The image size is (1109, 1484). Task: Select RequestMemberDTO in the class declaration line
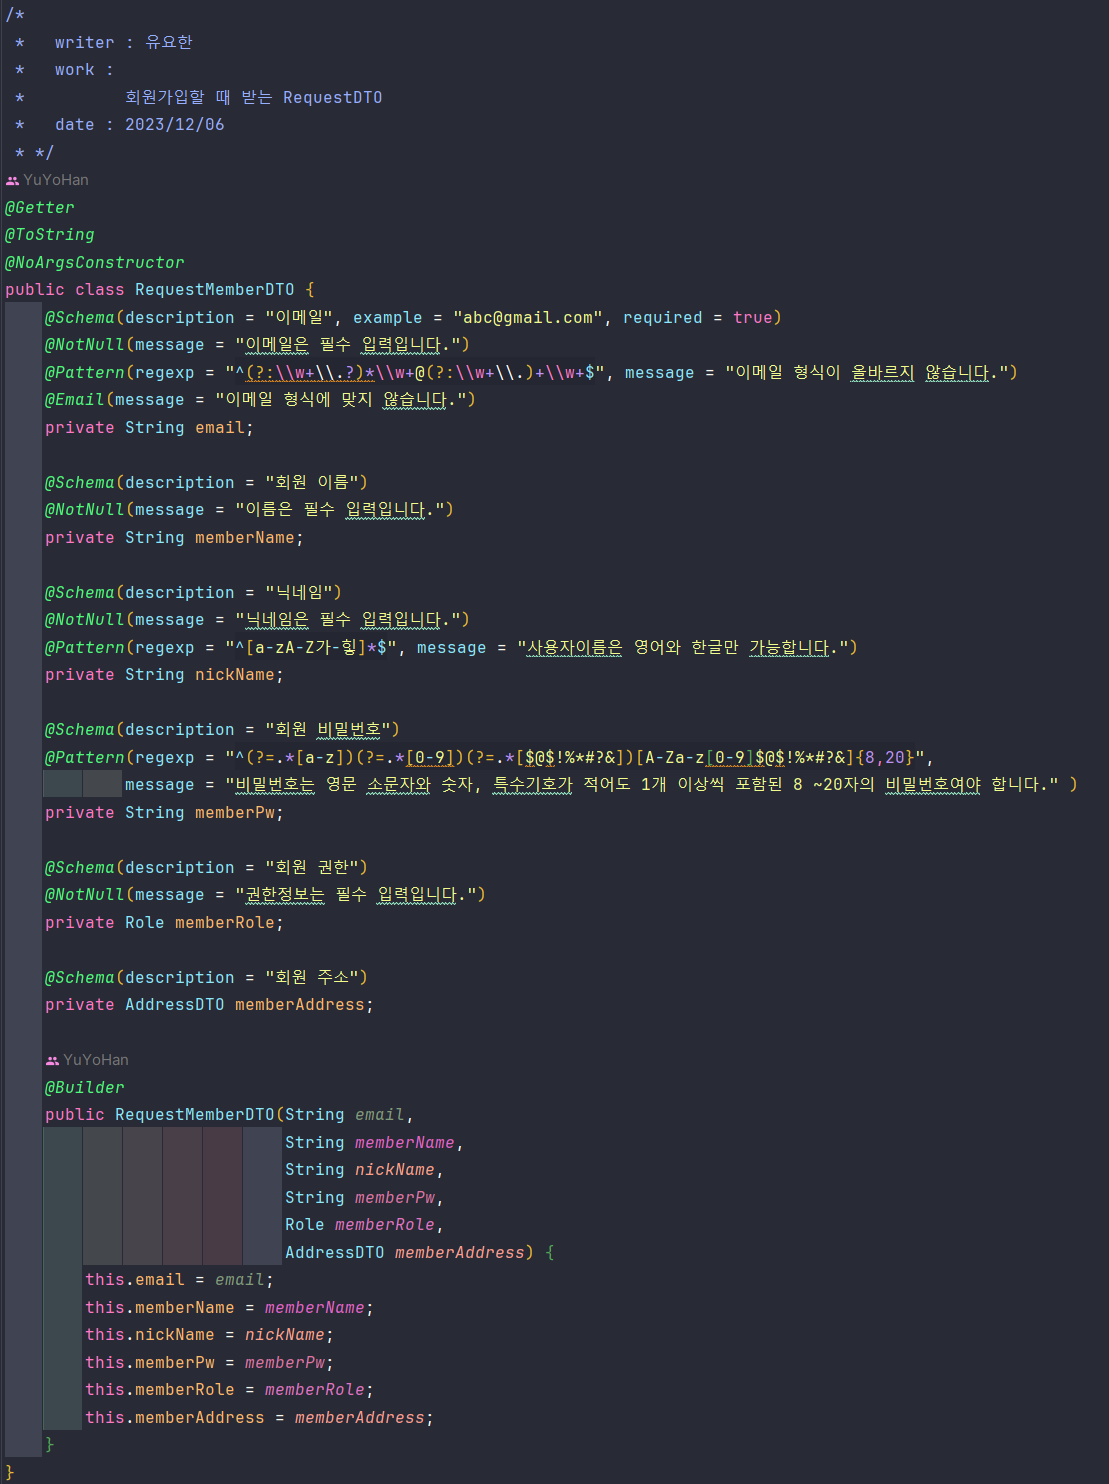pyautogui.click(x=215, y=290)
